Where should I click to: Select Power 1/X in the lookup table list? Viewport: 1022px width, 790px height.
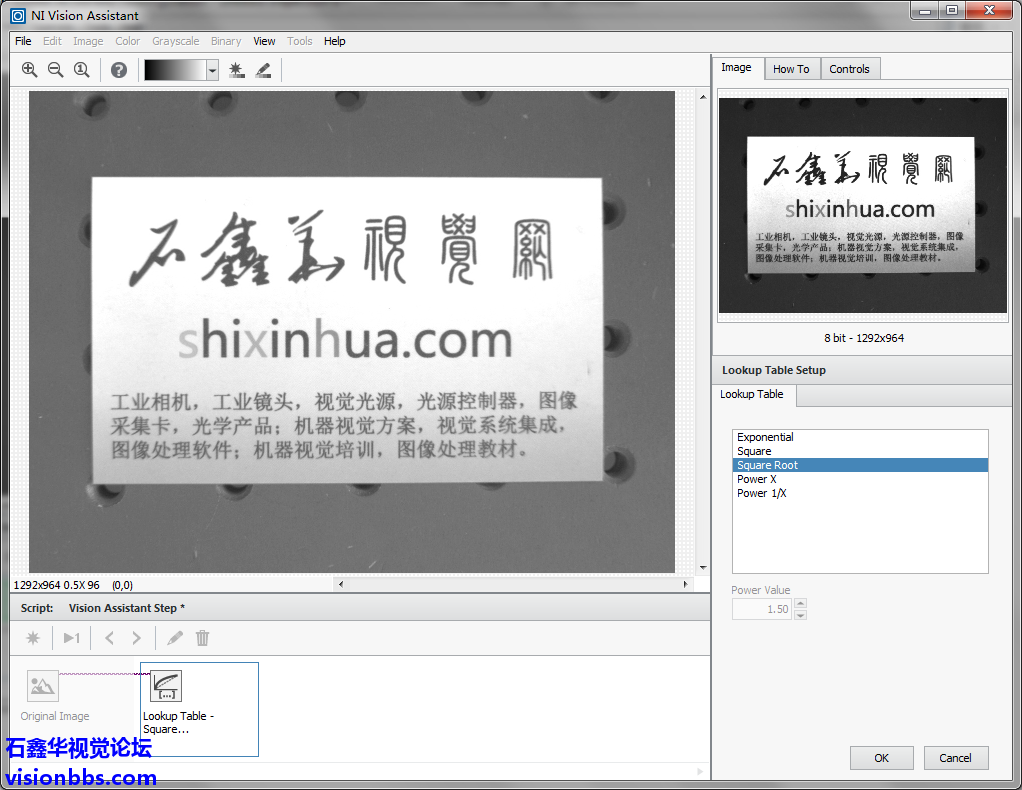(x=761, y=493)
